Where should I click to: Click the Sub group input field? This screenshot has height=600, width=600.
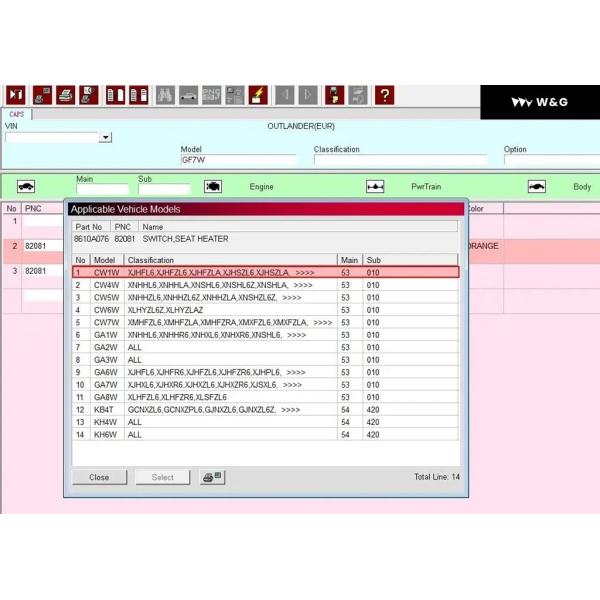164,189
